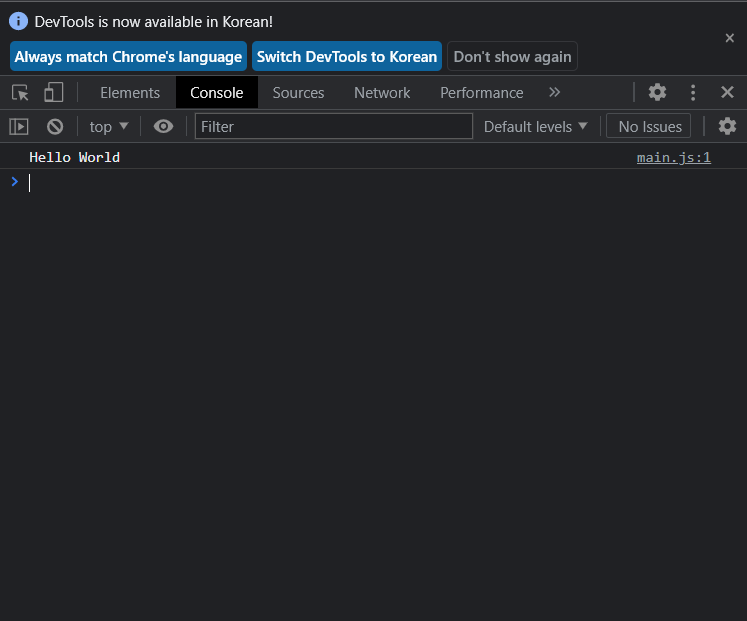Select the Console tab
Screen dimensions: 747x621
[217, 92]
